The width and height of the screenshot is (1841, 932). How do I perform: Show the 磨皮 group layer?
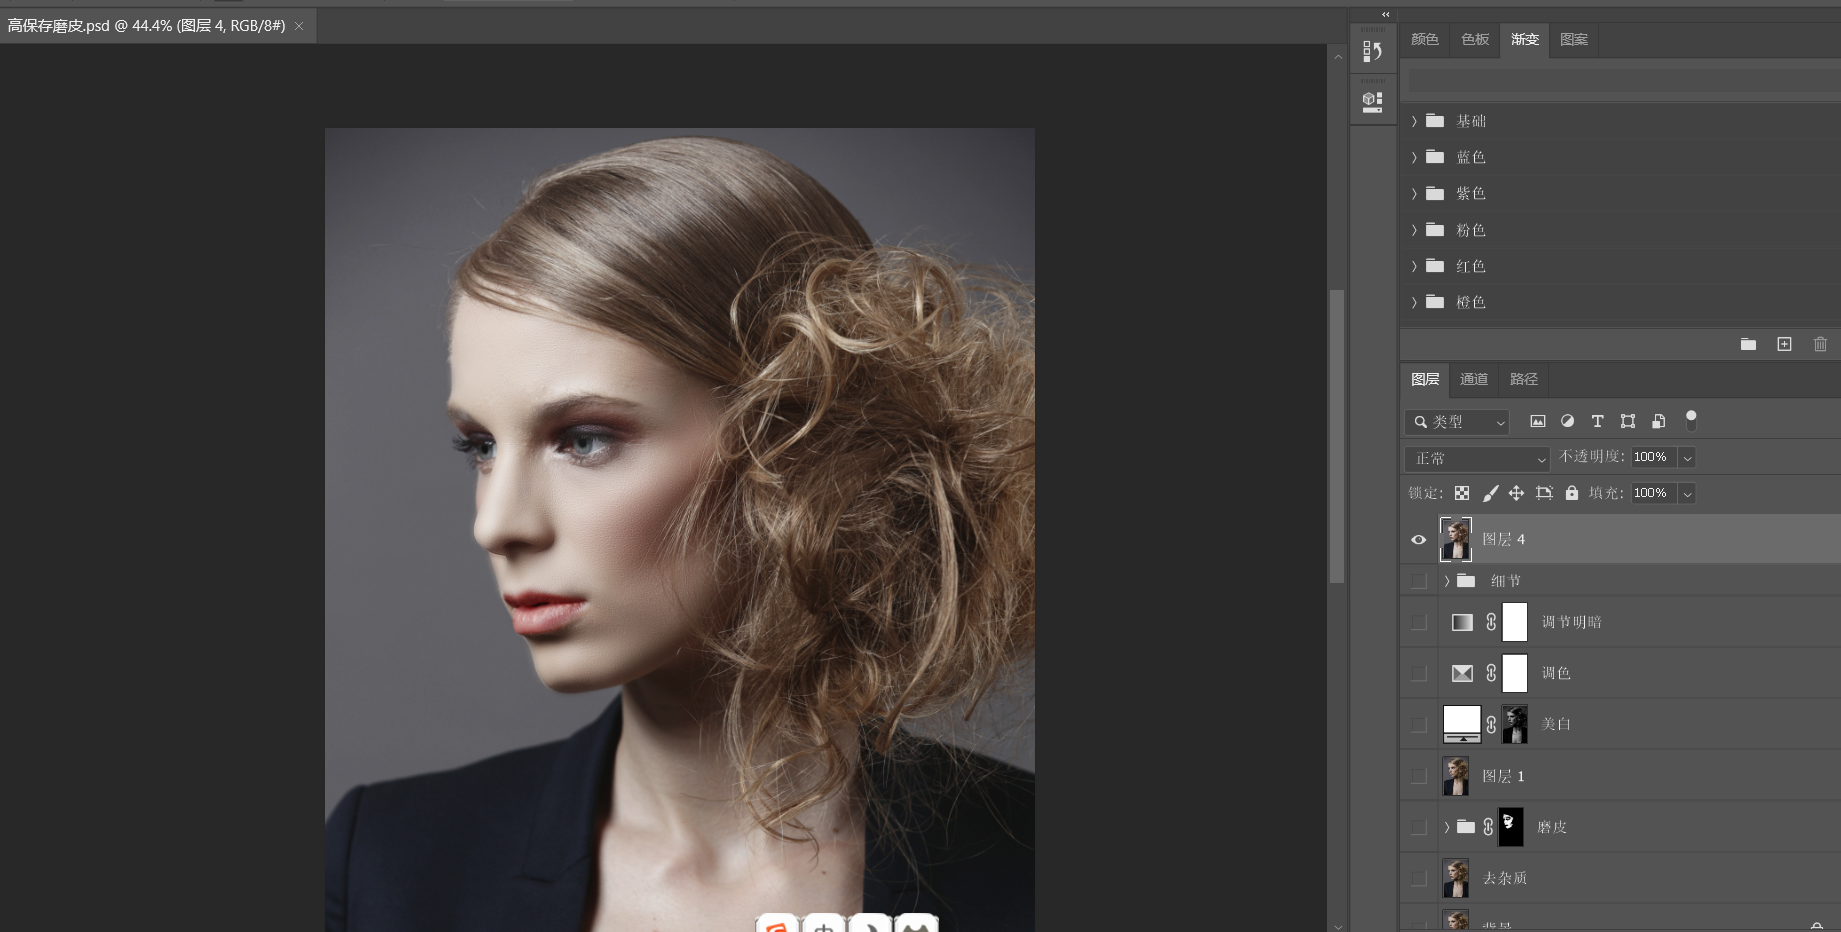click(1418, 827)
